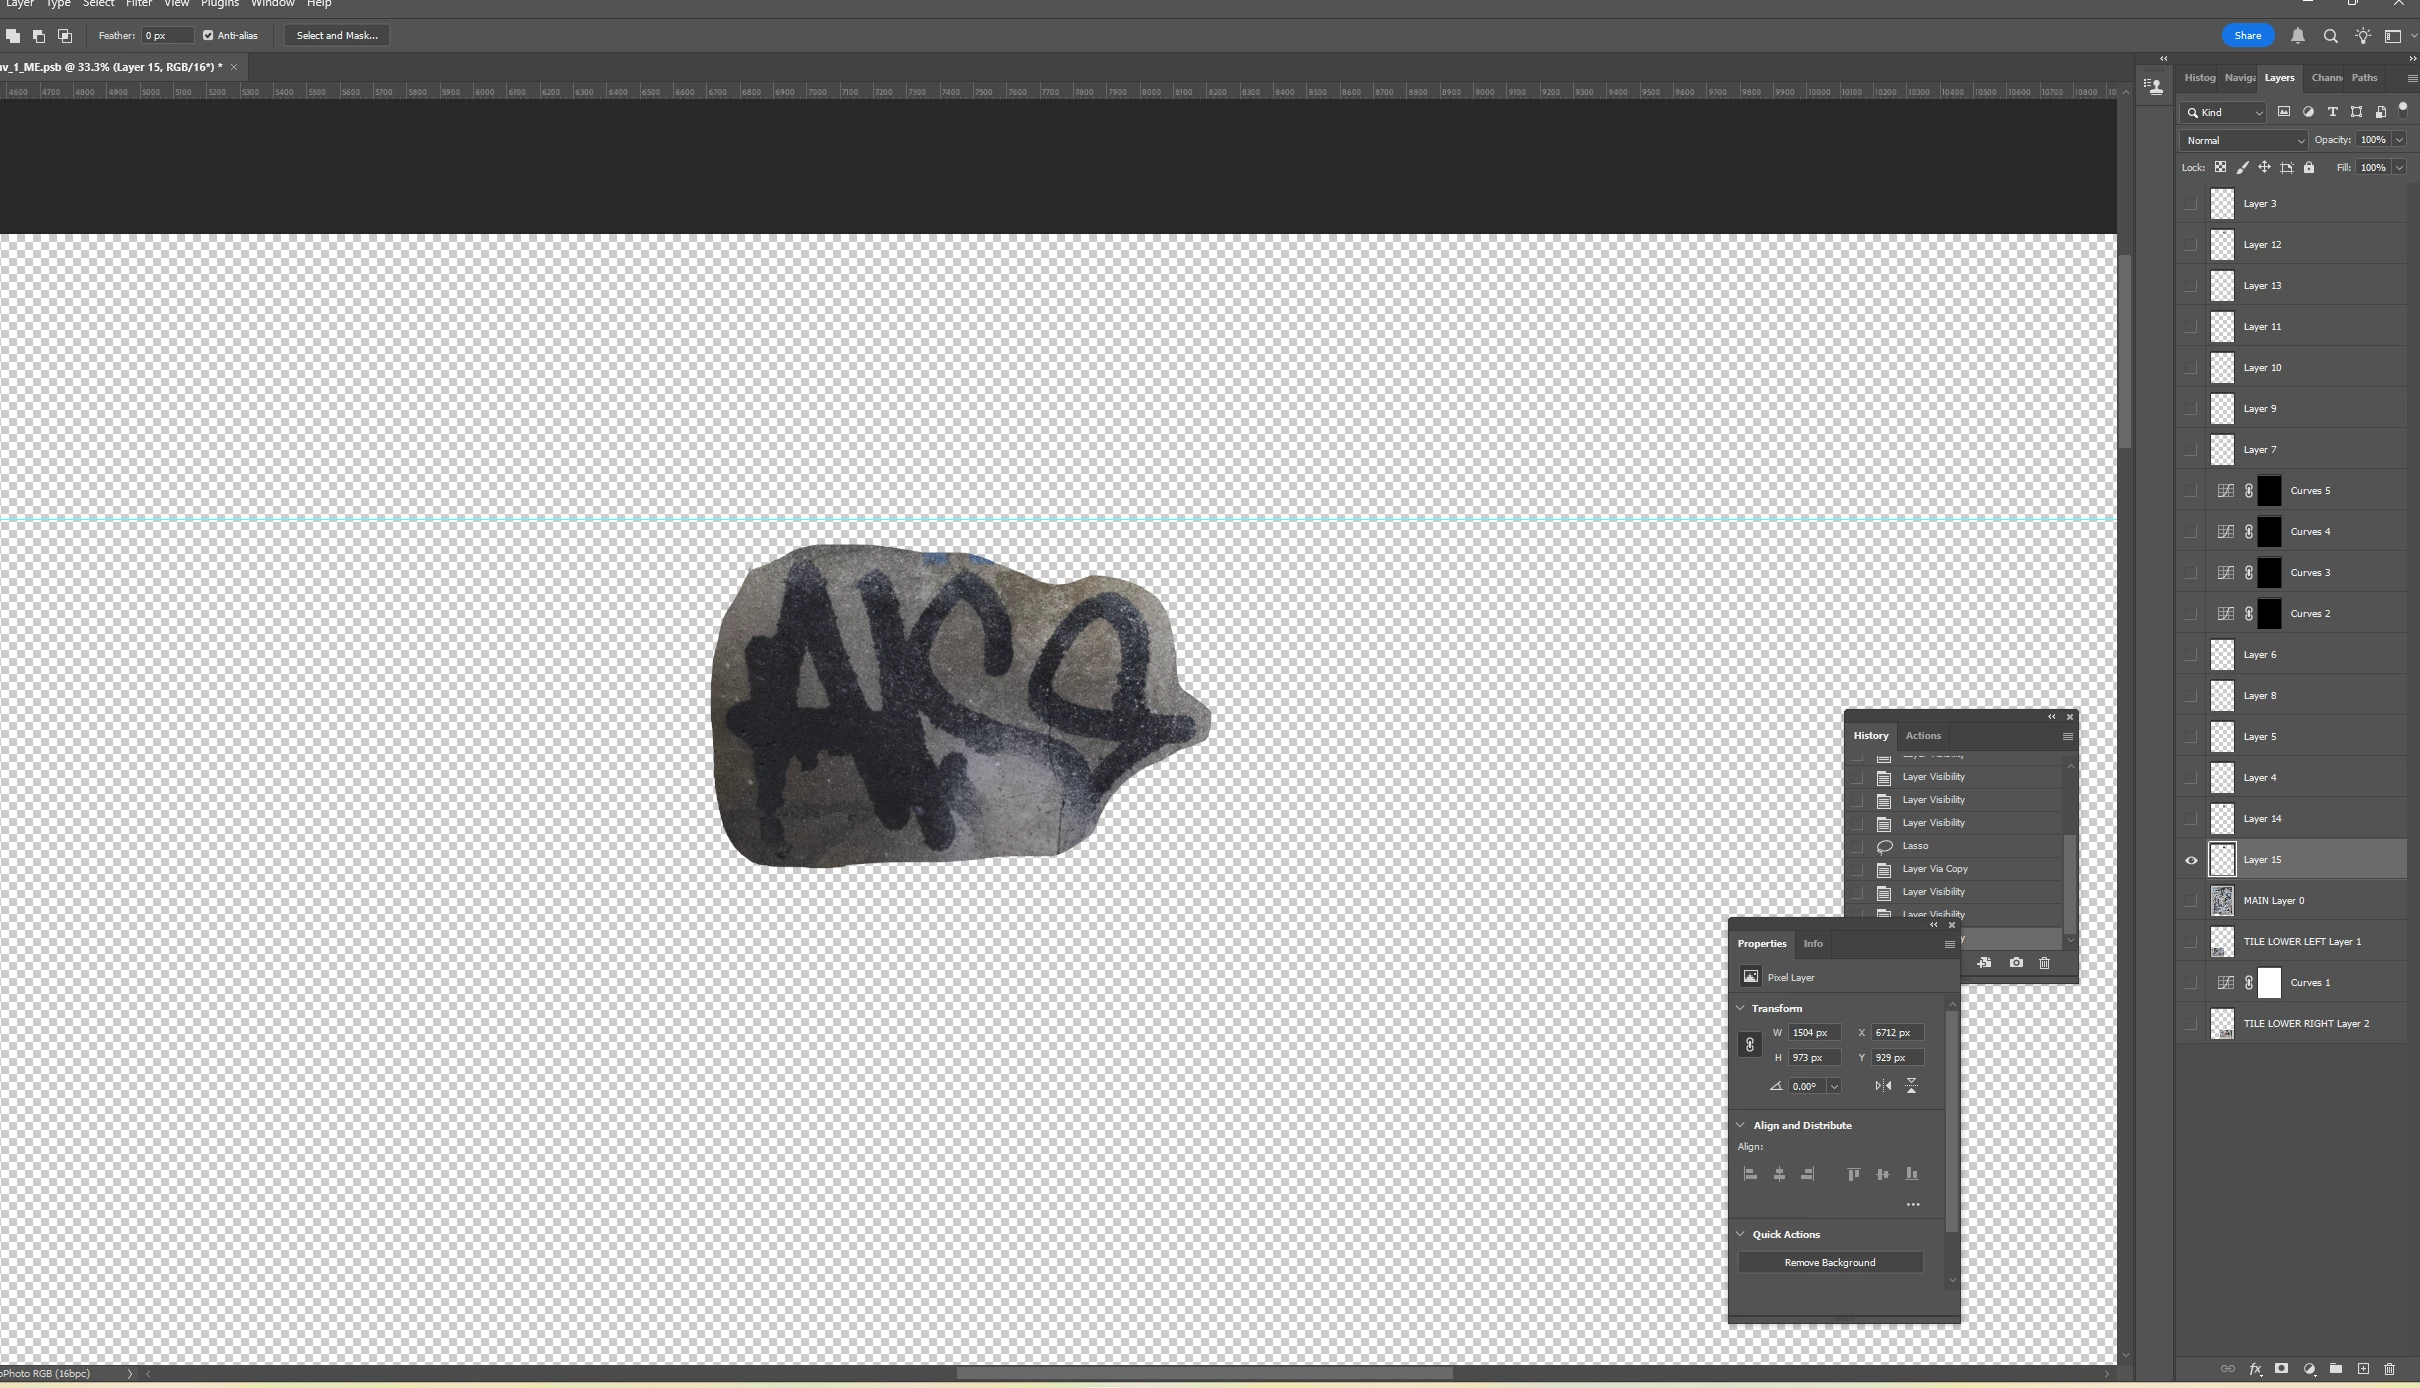Create a new layer with plus icon
Screen dimensions: 2420x1388
coord(2363,1369)
